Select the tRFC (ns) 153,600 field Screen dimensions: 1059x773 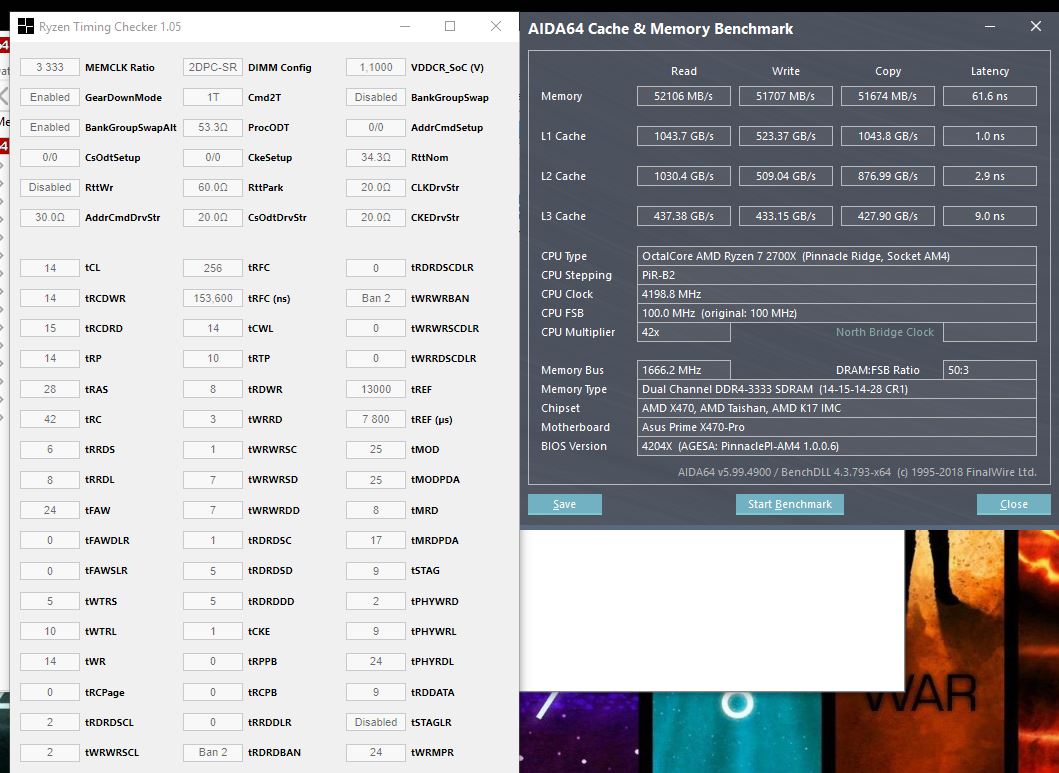point(213,298)
